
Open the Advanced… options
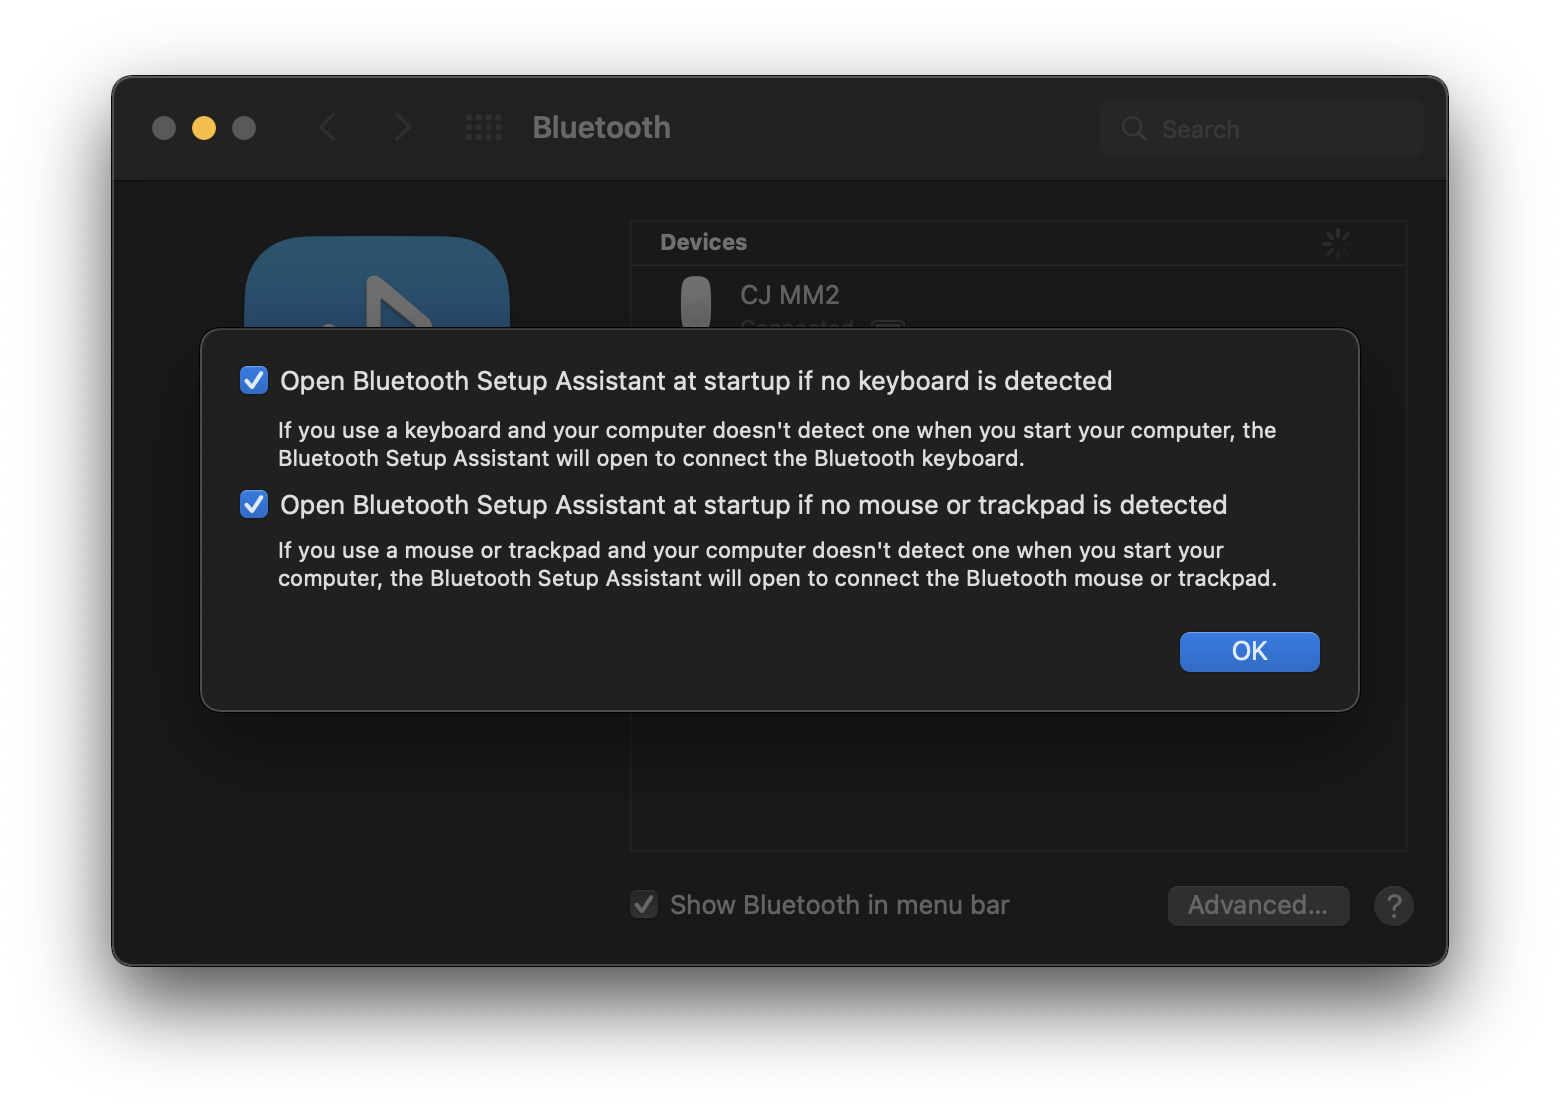pos(1258,906)
